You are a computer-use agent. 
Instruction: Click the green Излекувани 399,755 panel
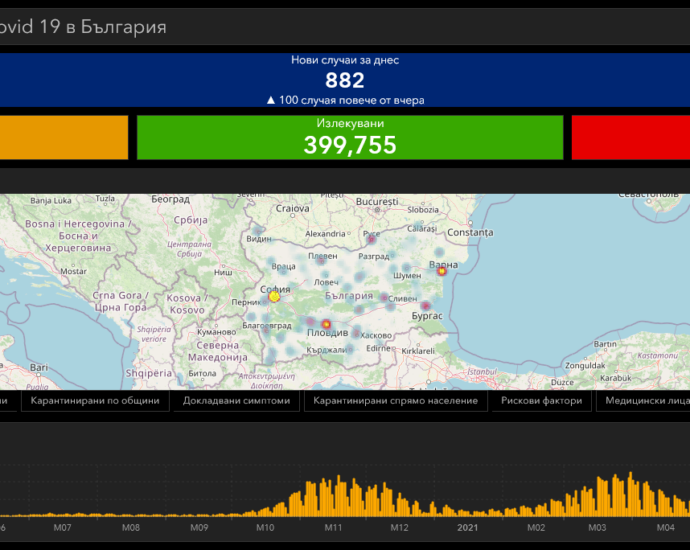coord(350,137)
